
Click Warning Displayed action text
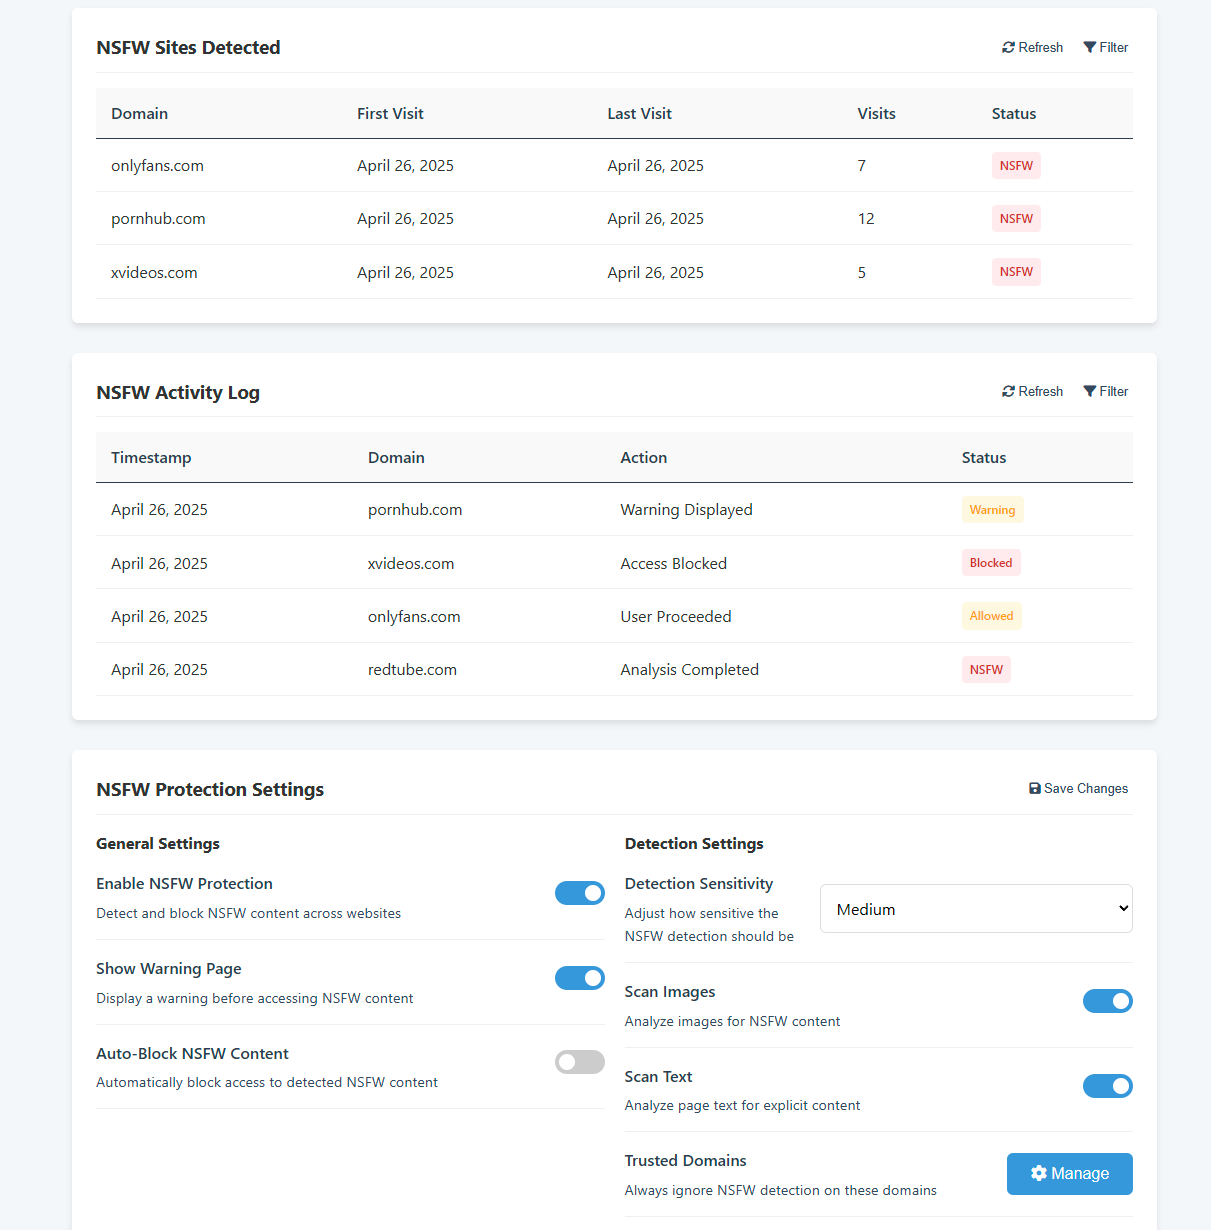pos(686,510)
